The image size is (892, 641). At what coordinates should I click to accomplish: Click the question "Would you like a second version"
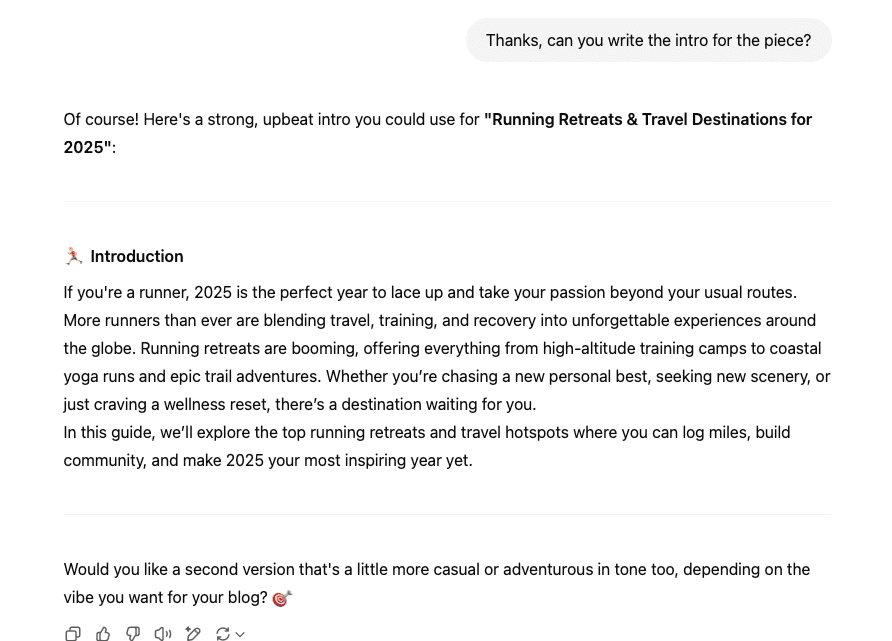436,569
